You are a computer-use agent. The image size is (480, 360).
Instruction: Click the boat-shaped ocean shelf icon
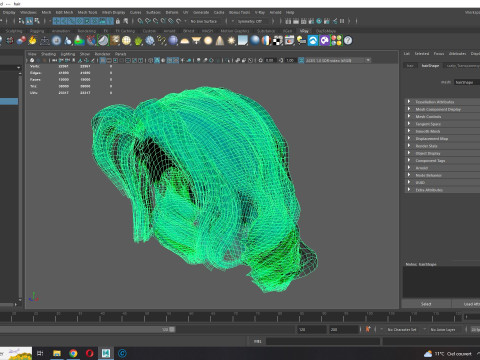[45, 41]
